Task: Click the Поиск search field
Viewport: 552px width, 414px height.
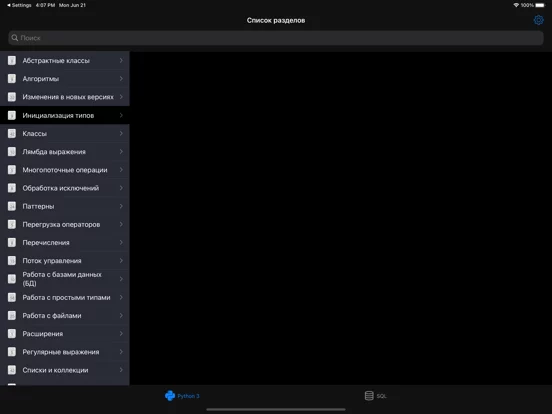Action: [x=276, y=38]
